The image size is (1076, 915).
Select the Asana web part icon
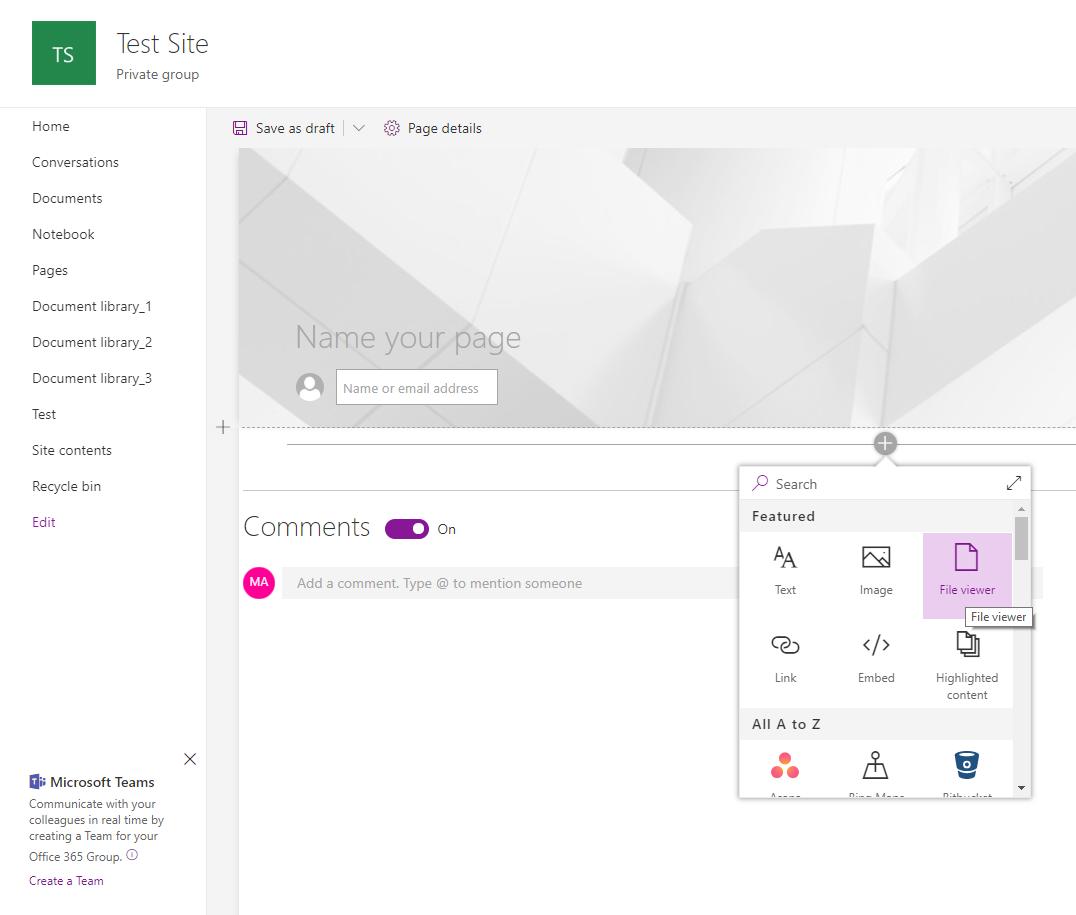785,765
